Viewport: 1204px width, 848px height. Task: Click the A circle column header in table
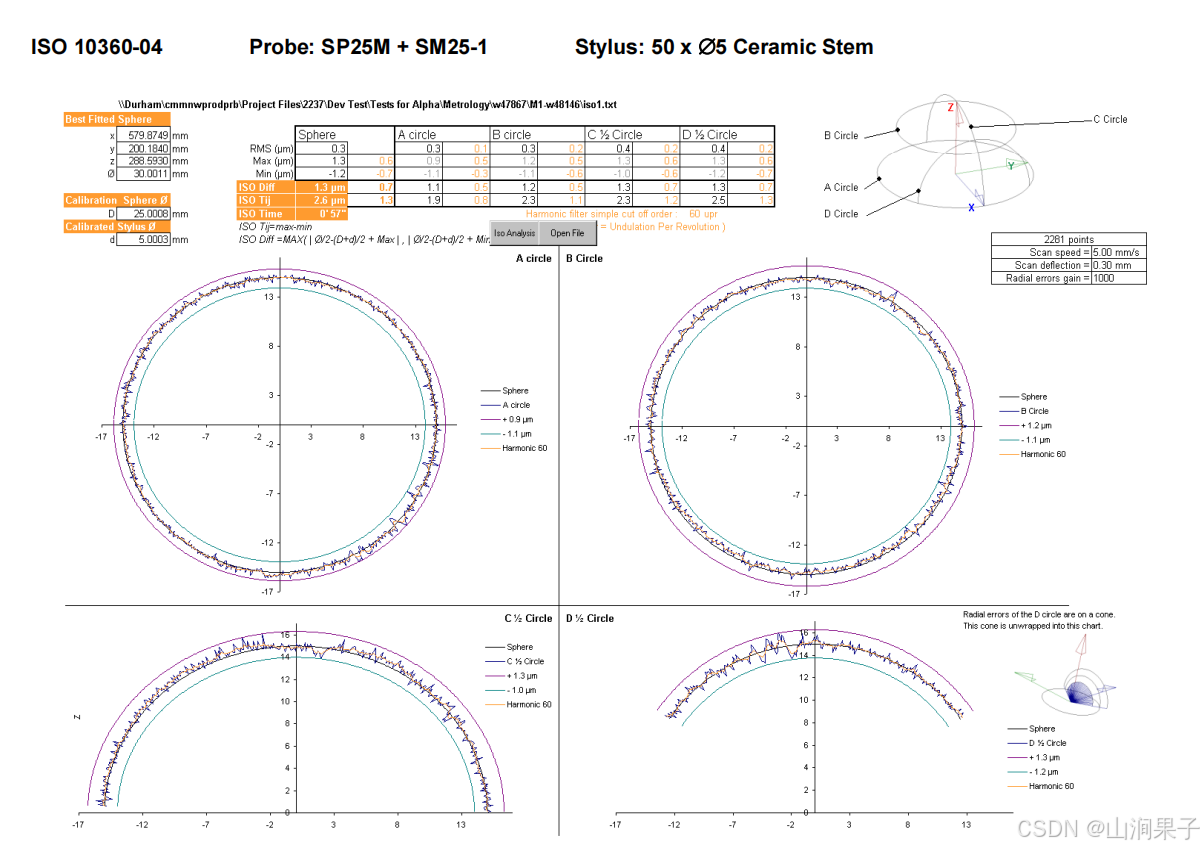[442, 134]
